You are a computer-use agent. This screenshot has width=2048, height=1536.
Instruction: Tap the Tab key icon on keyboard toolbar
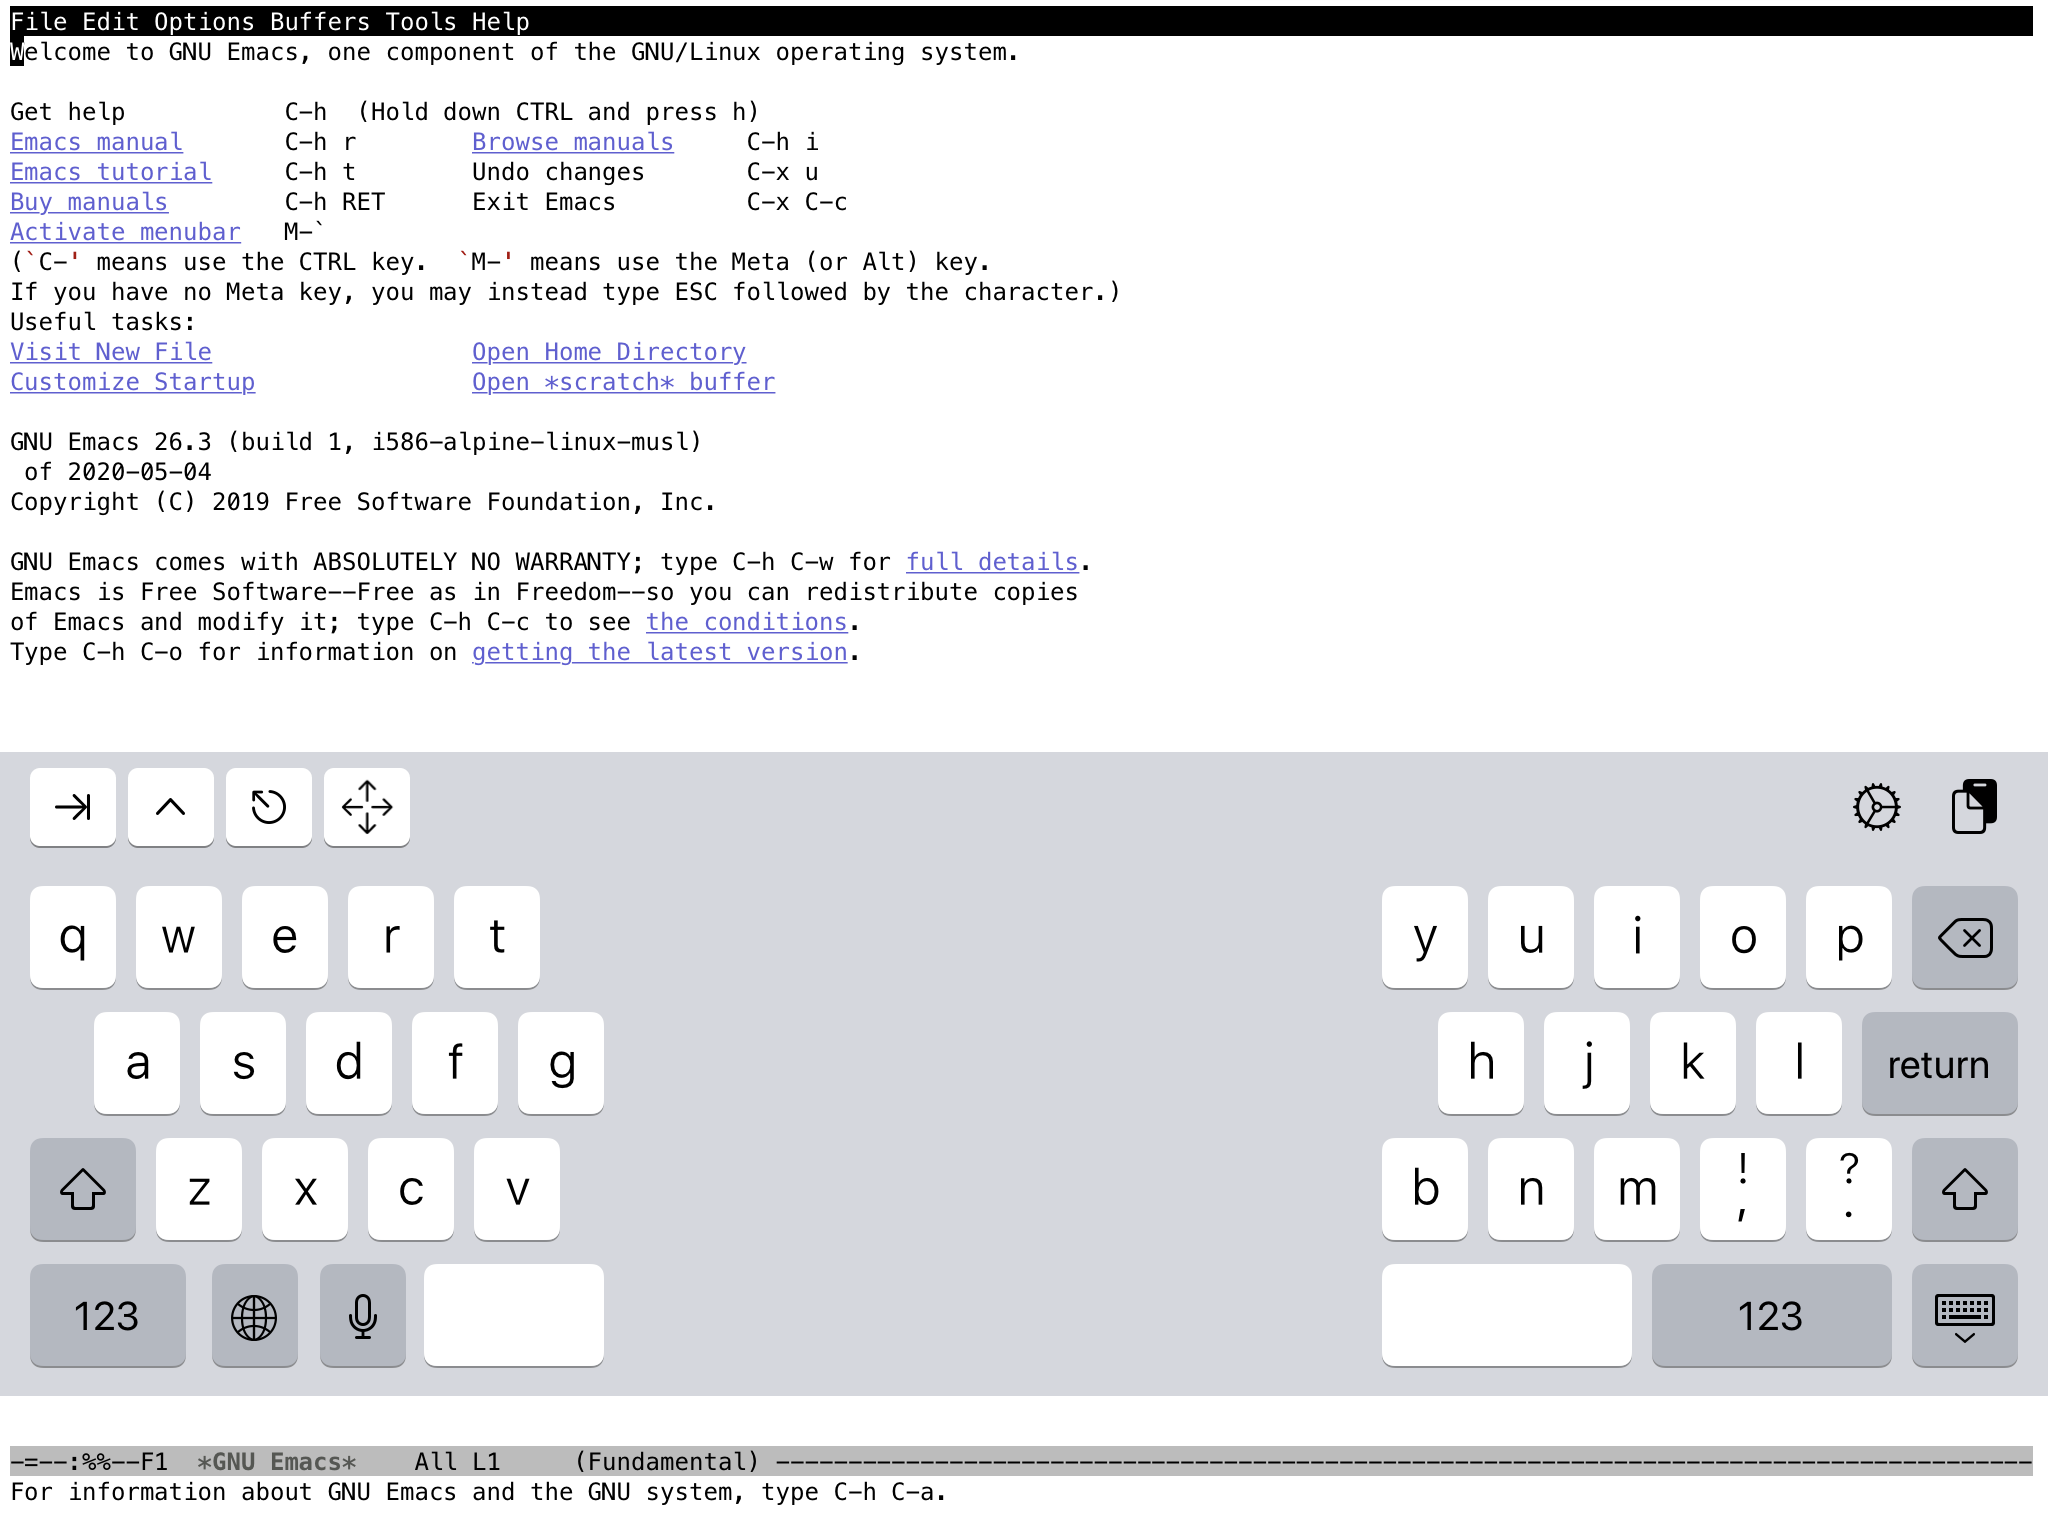tap(72, 807)
